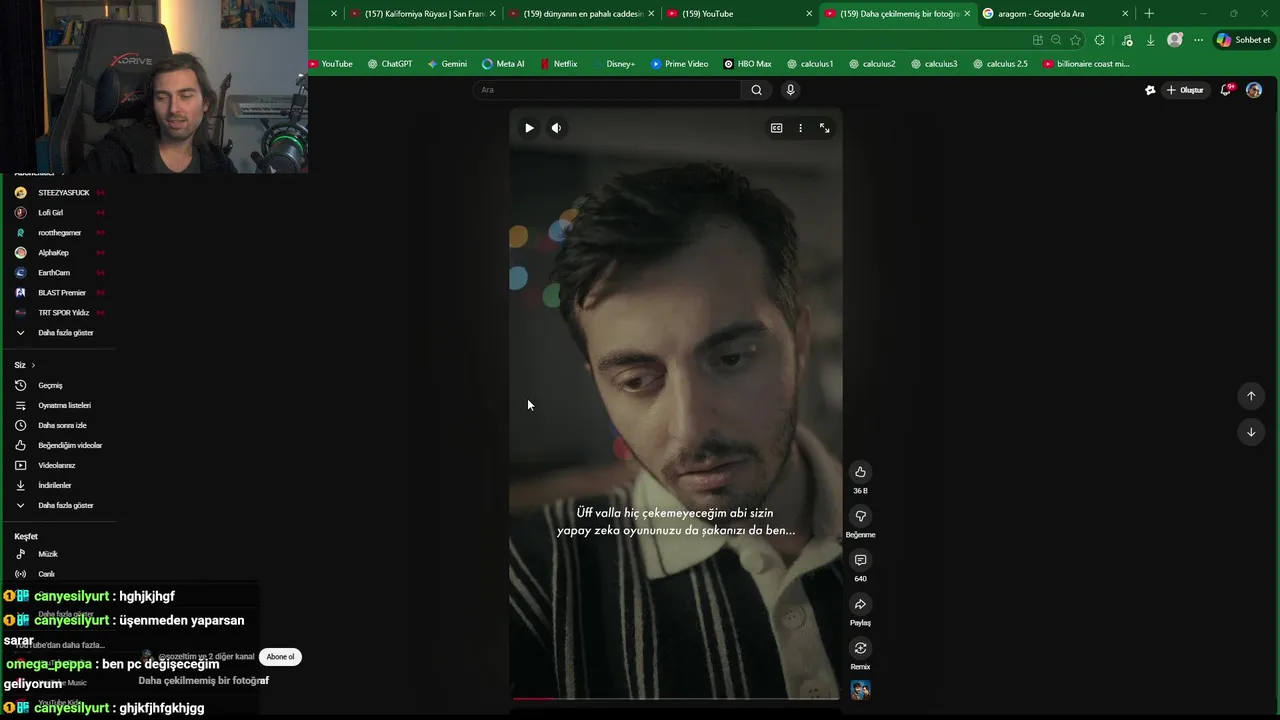Open the 640 comments panel

pyautogui.click(x=860, y=560)
